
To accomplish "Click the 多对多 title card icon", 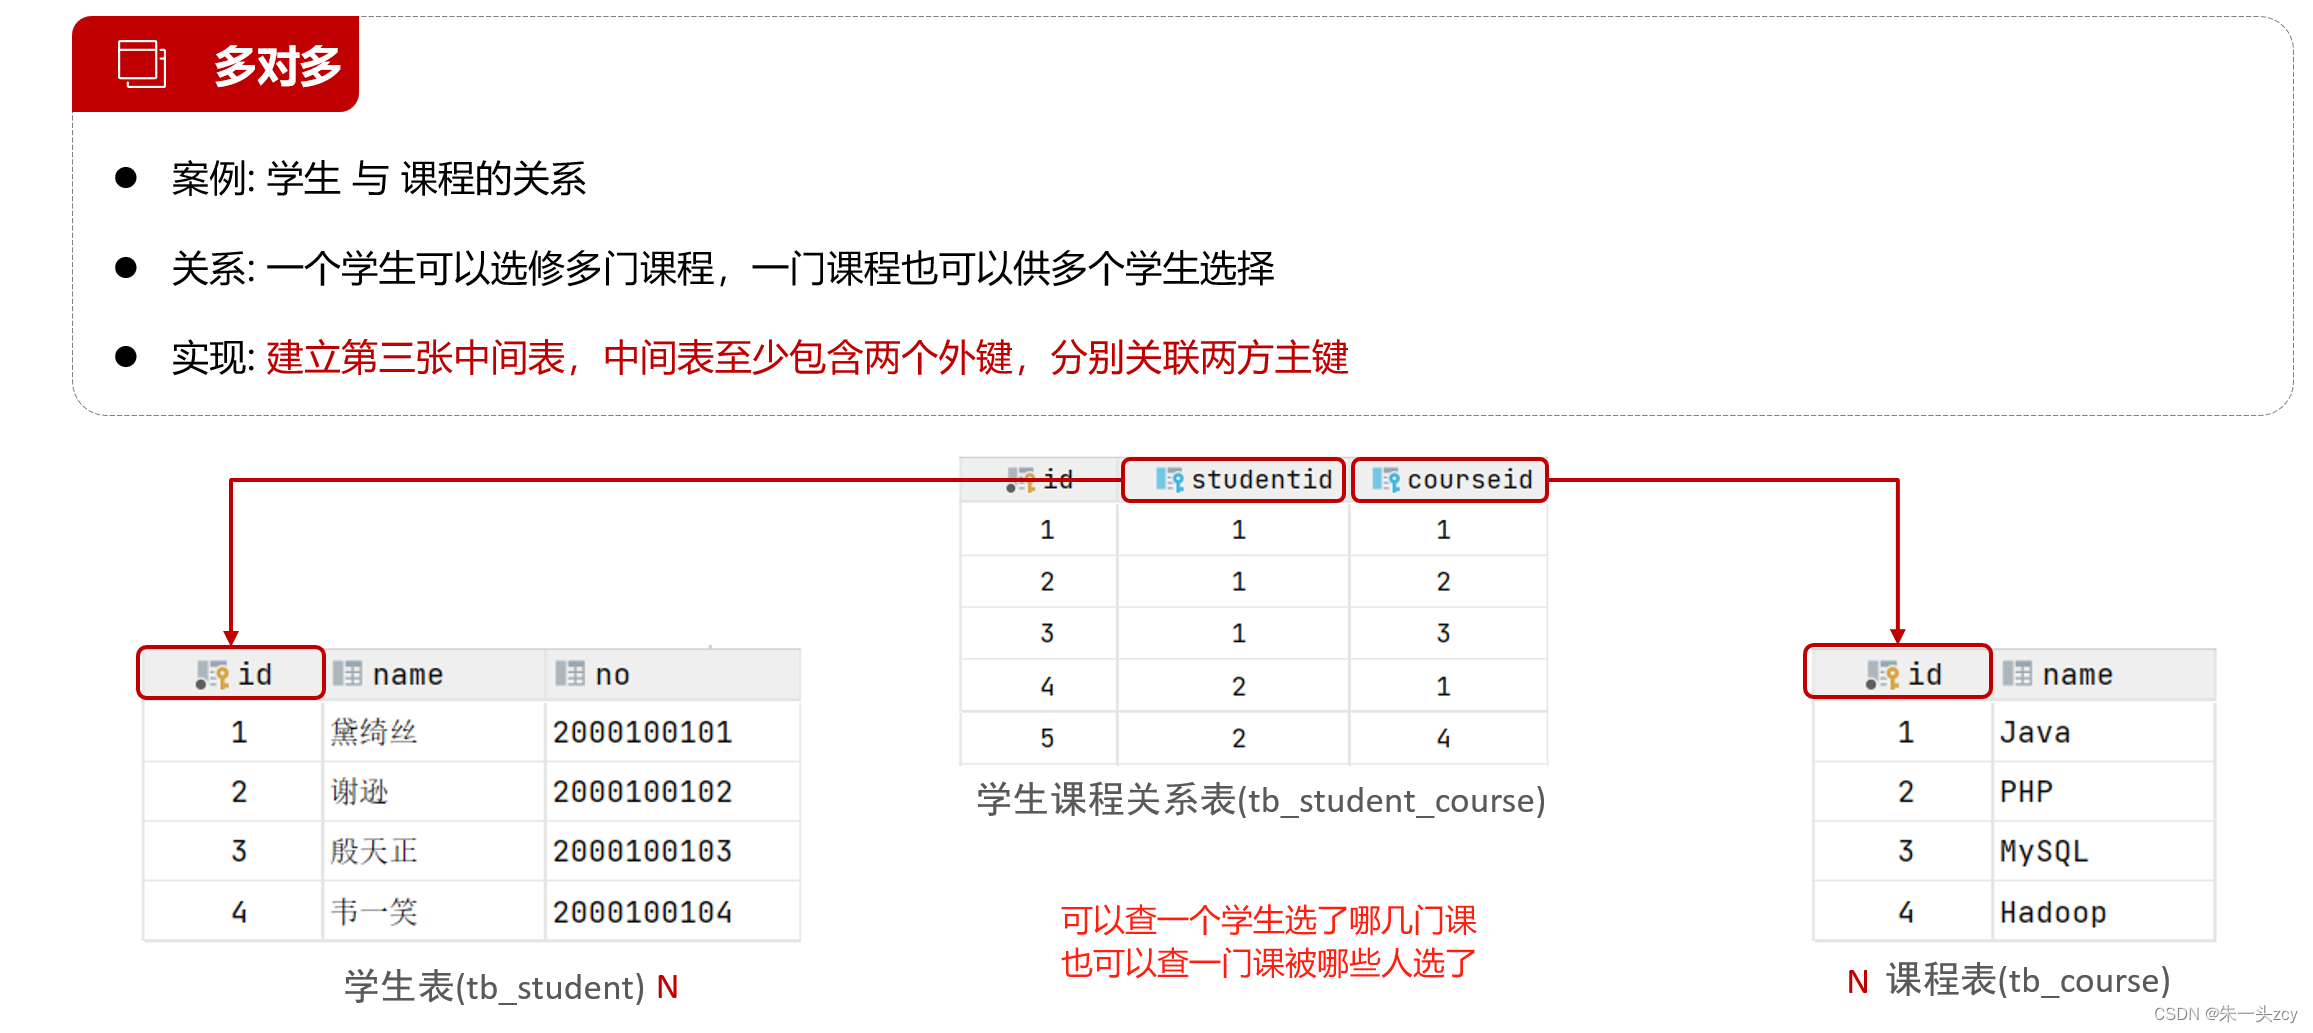I will (x=142, y=64).
